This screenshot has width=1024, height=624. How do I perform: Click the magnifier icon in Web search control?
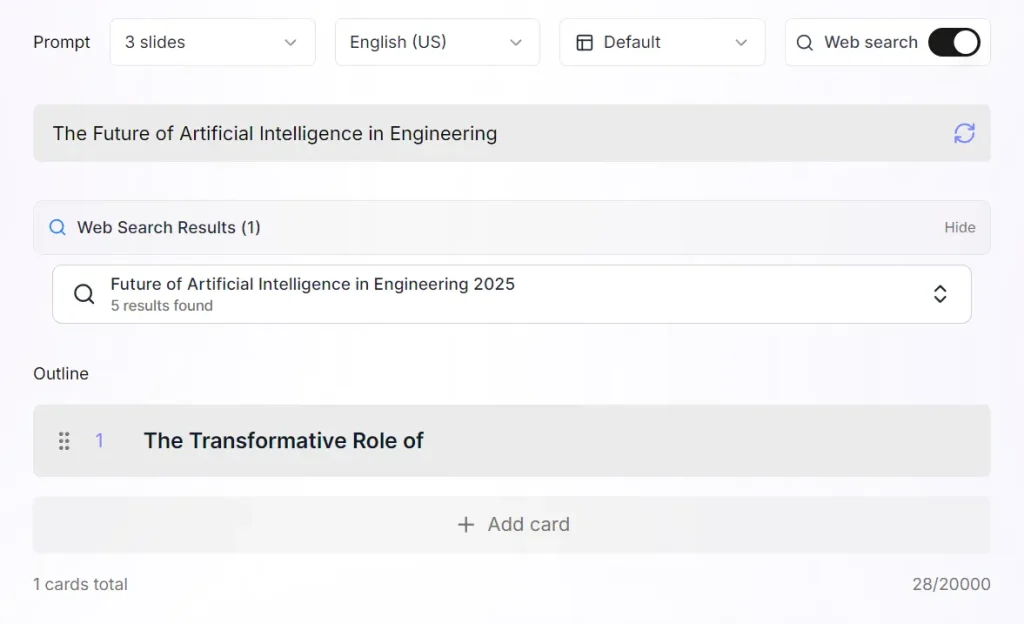[804, 42]
